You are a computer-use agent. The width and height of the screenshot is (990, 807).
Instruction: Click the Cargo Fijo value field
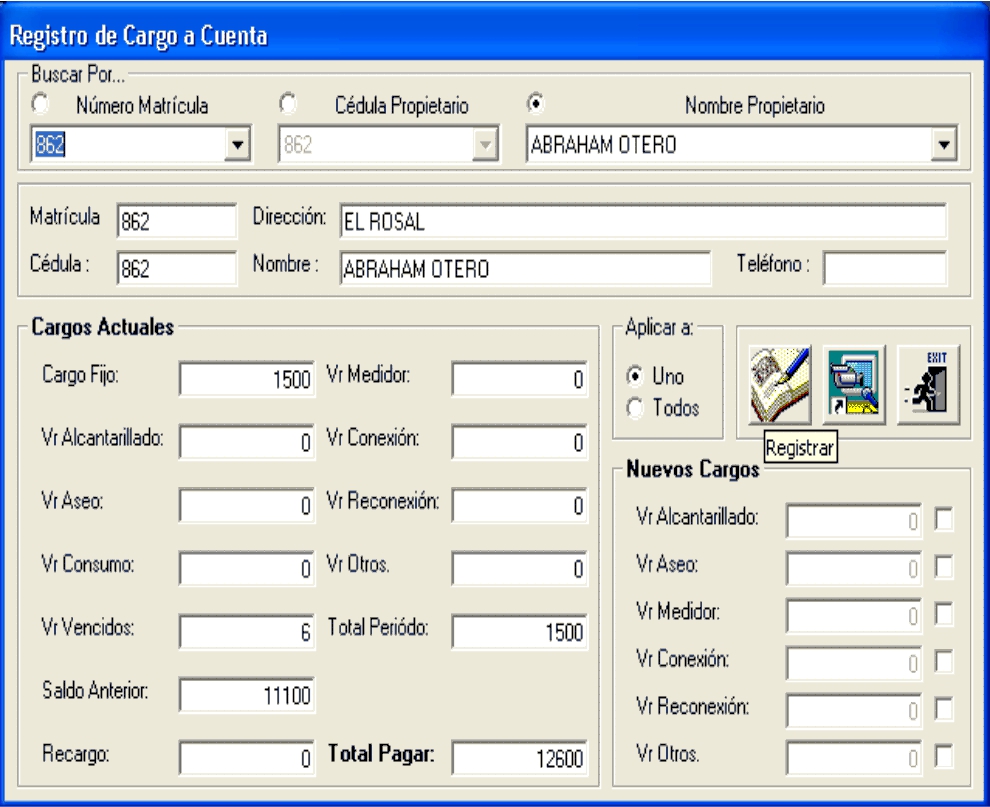247,380
